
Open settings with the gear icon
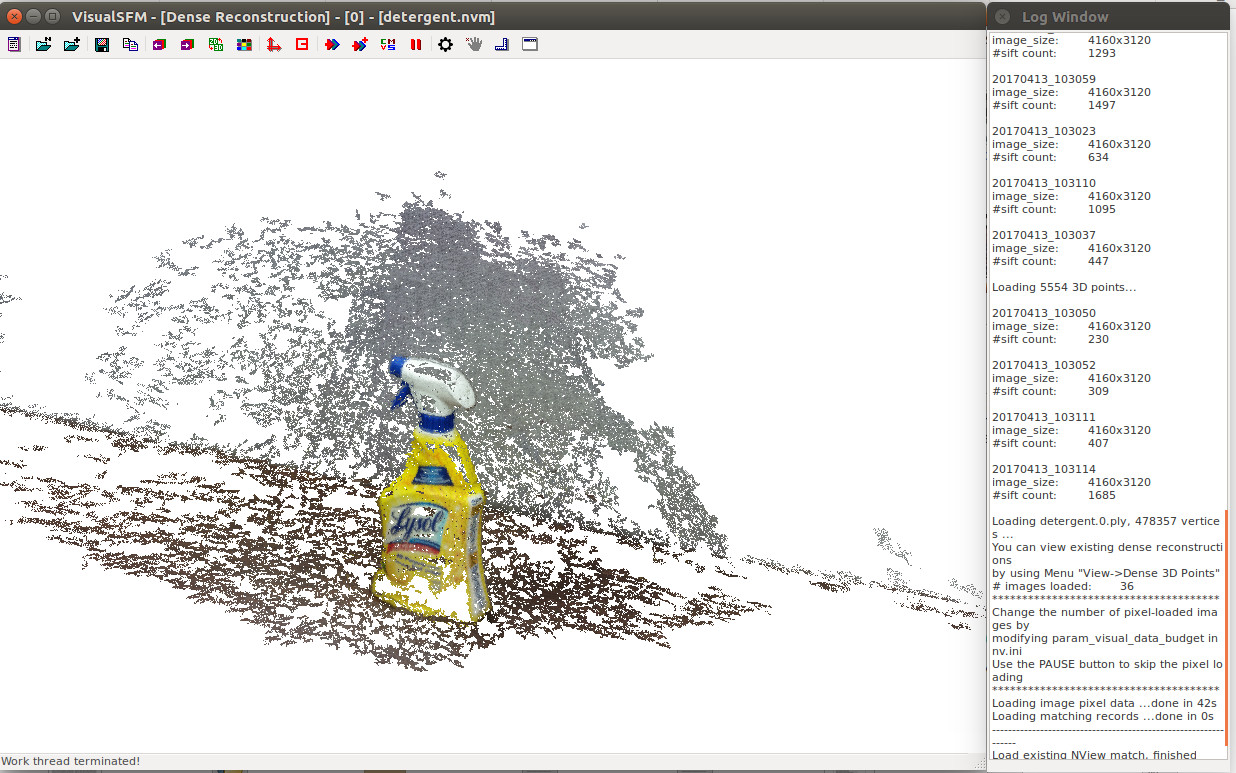(x=446, y=45)
